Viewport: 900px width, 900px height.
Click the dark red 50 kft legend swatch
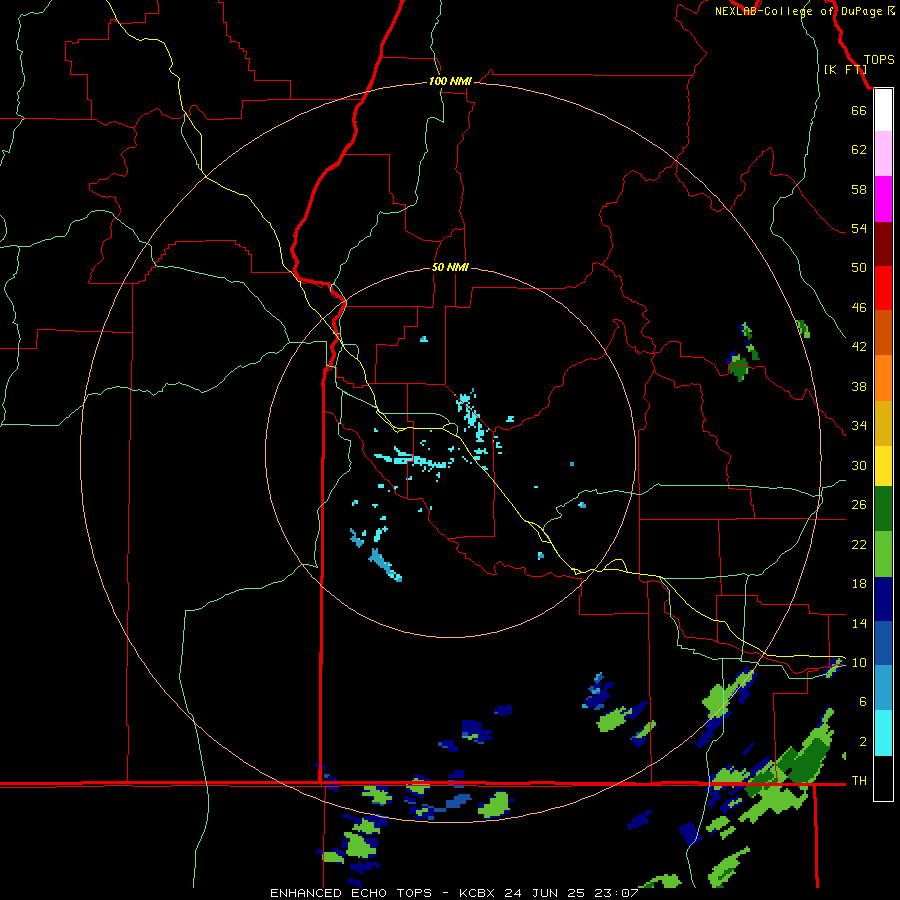[x=883, y=243]
